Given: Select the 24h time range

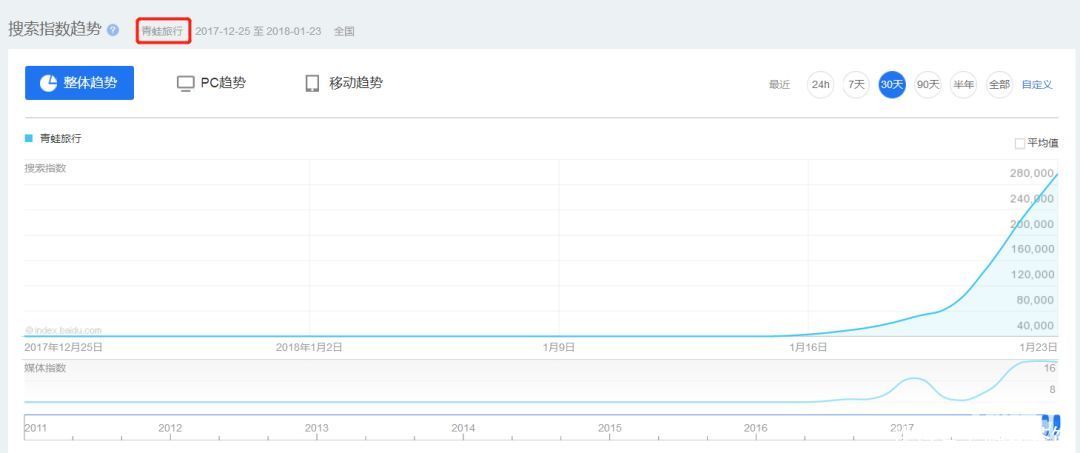Looking at the screenshot, I should click(x=820, y=85).
